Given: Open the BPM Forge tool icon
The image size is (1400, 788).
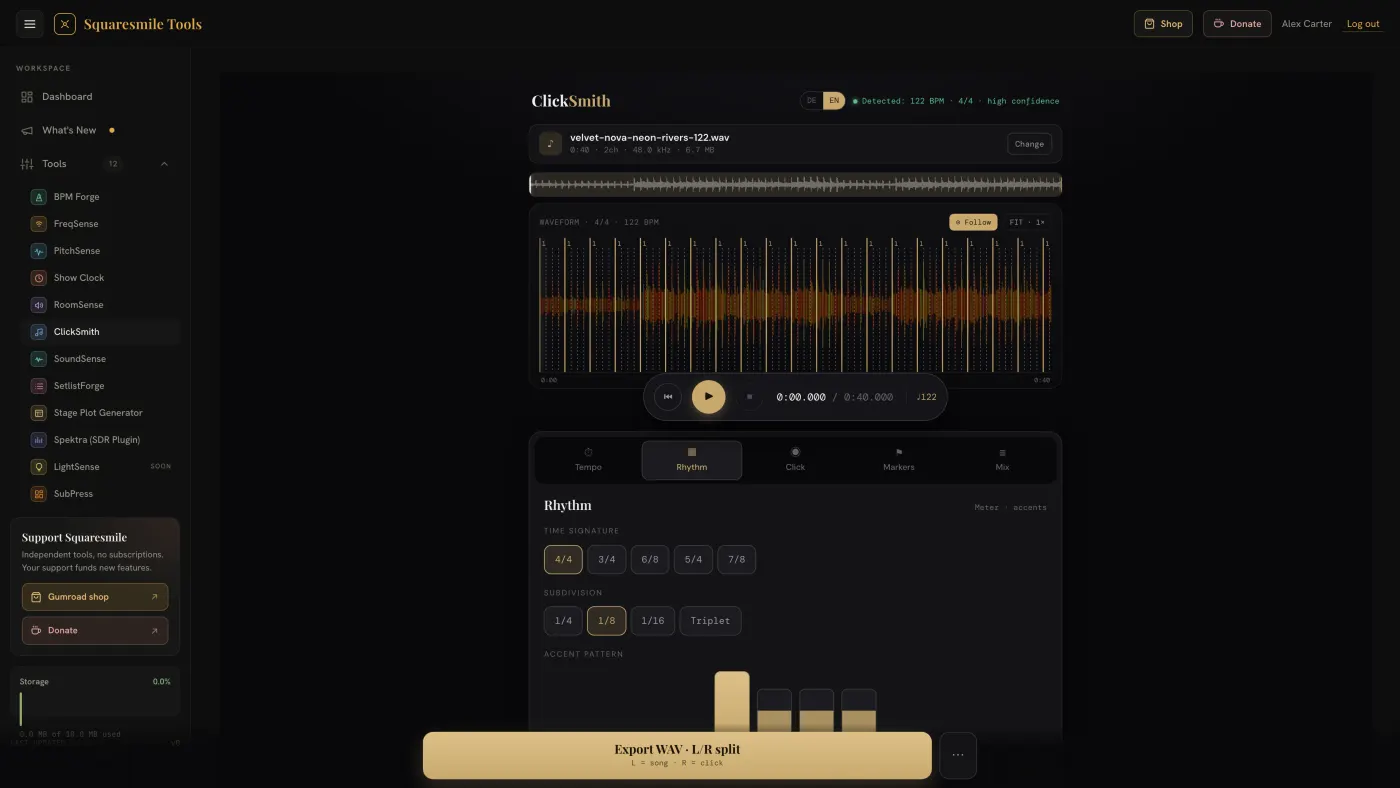Looking at the screenshot, I should click(x=39, y=197).
